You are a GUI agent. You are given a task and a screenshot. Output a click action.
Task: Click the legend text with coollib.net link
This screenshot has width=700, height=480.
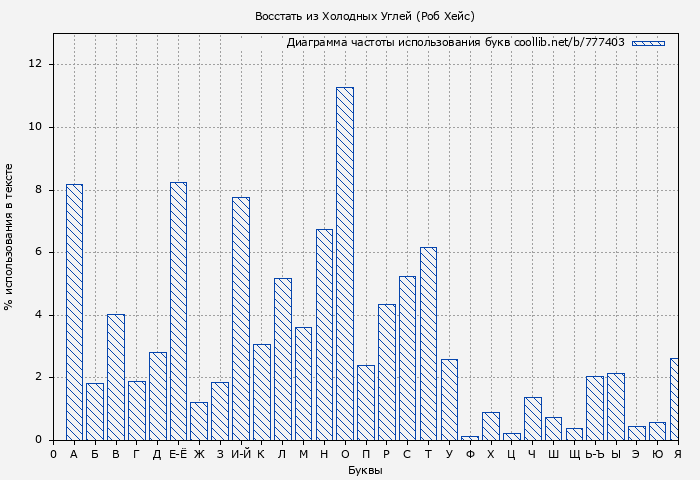[455, 43]
